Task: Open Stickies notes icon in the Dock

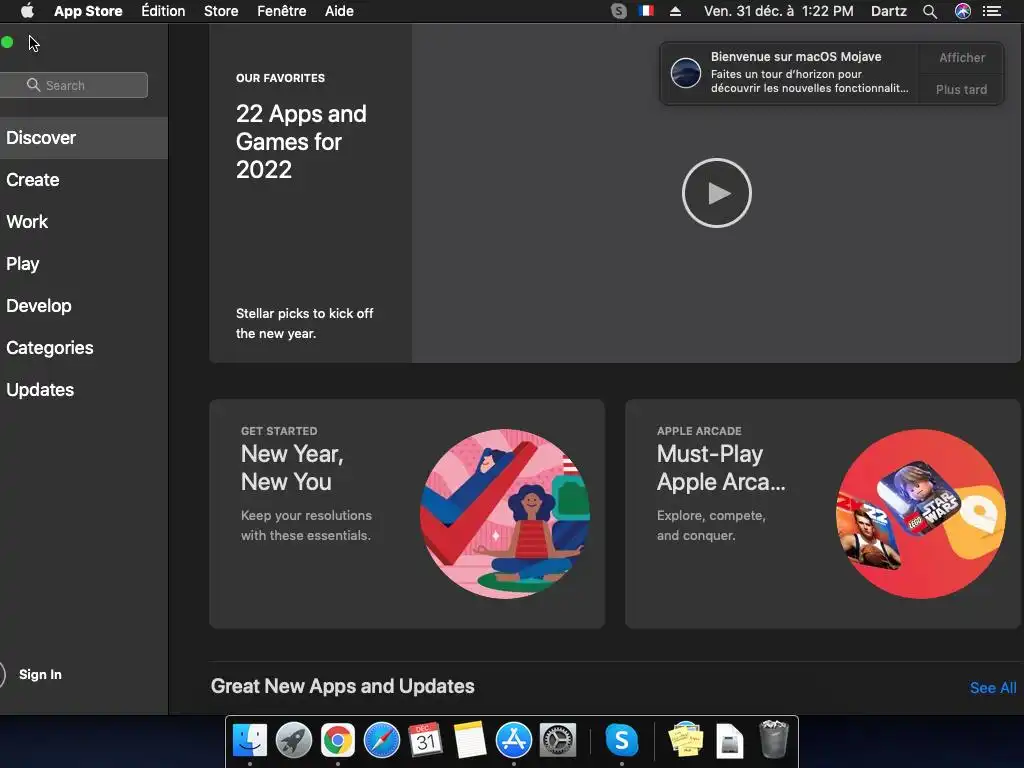Action: 686,739
